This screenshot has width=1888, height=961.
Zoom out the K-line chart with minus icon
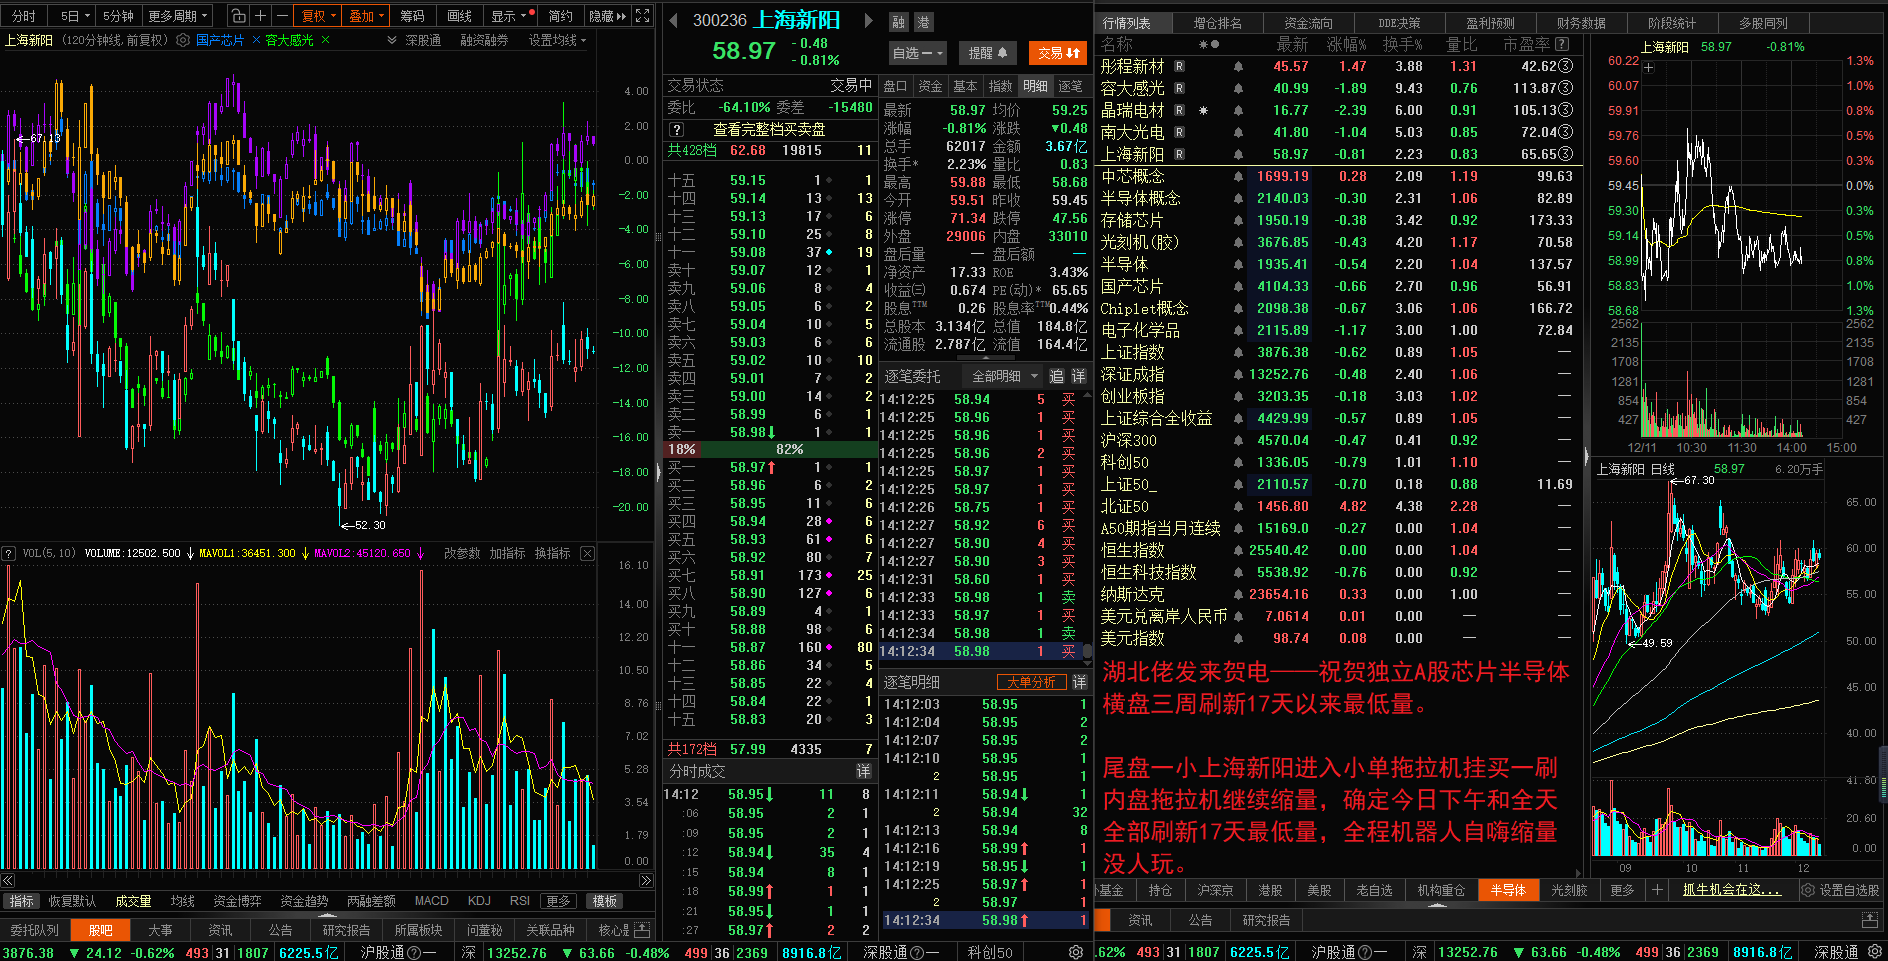pos(282,16)
